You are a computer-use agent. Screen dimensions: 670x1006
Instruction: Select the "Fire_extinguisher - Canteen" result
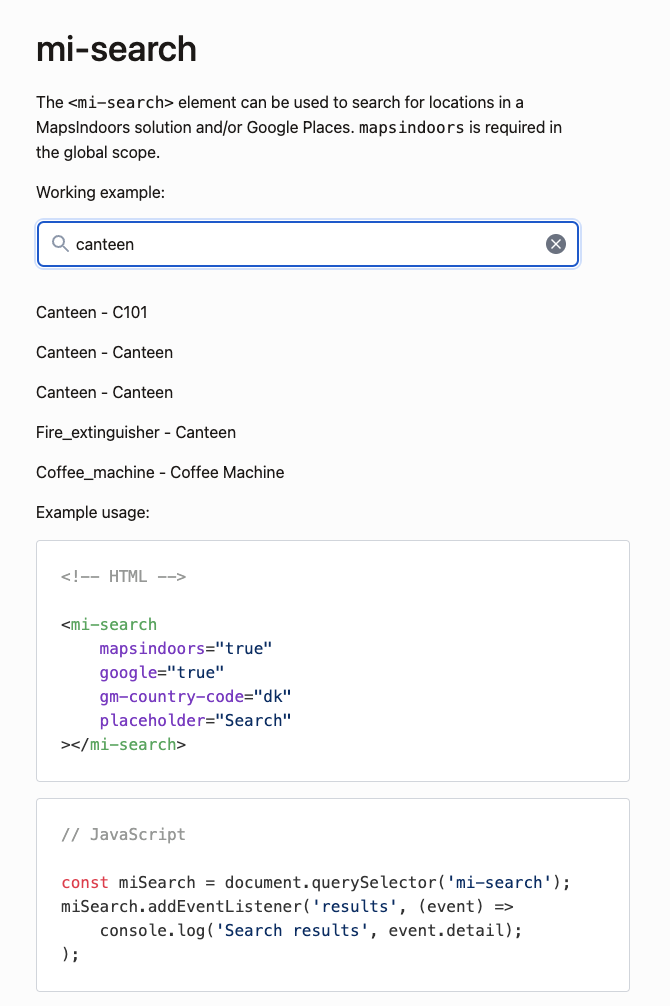(136, 432)
